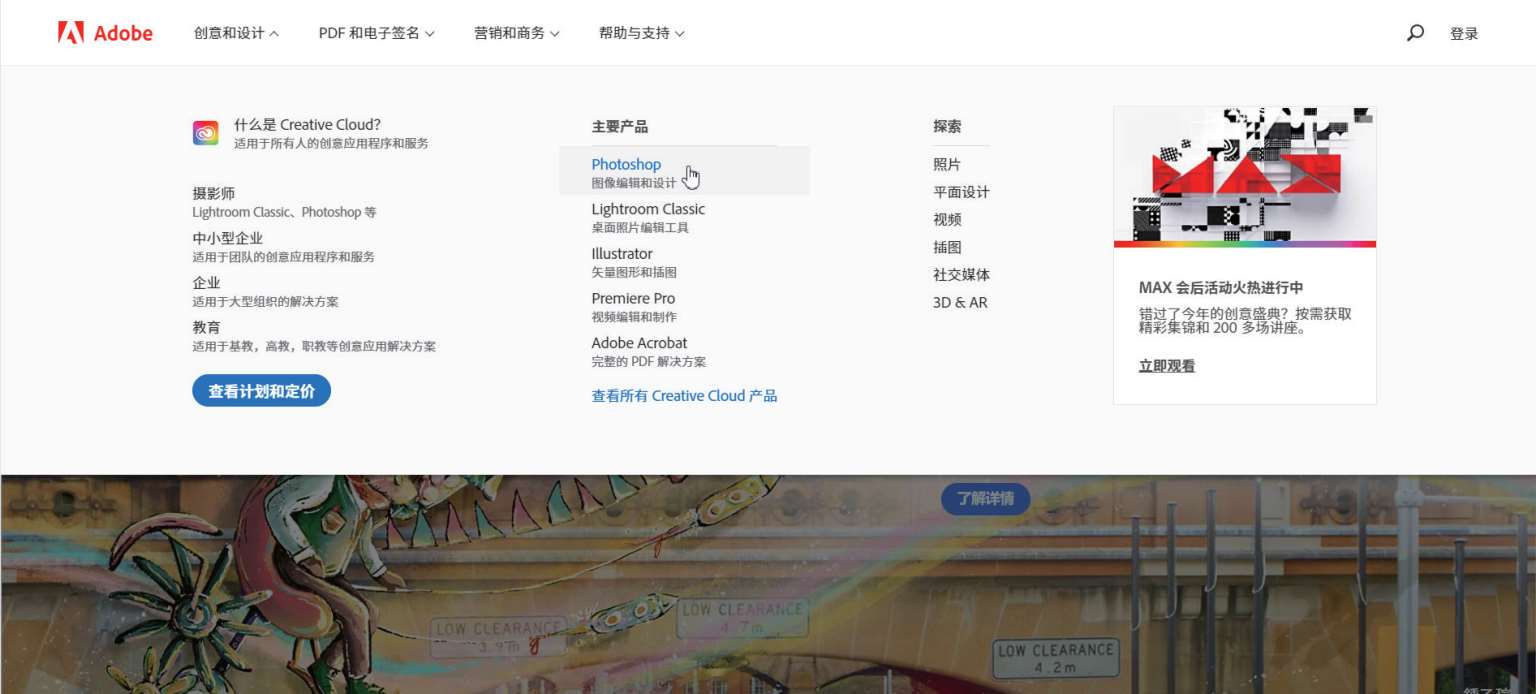
Task: Open 什么是 Creative Cloud? link
Action: tap(307, 125)
